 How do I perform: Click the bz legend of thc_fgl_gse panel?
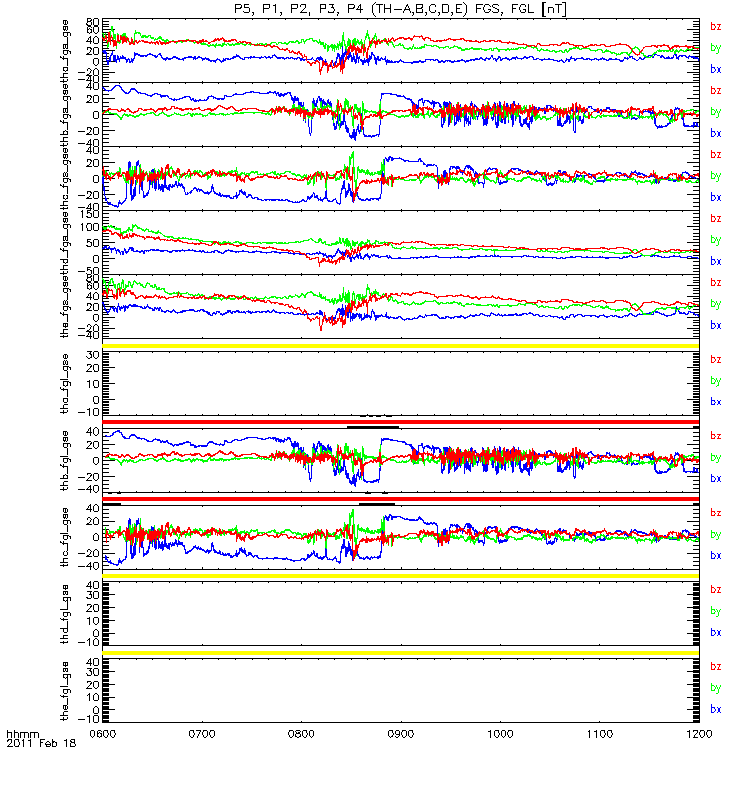[716, 513]
